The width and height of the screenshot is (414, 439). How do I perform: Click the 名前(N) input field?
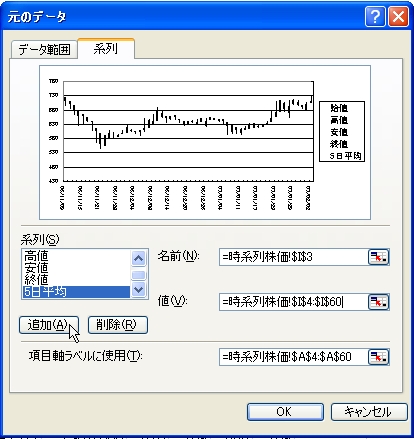293,257
